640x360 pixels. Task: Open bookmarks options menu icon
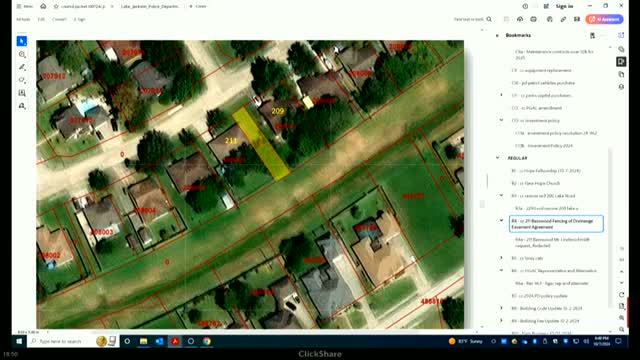592,36
